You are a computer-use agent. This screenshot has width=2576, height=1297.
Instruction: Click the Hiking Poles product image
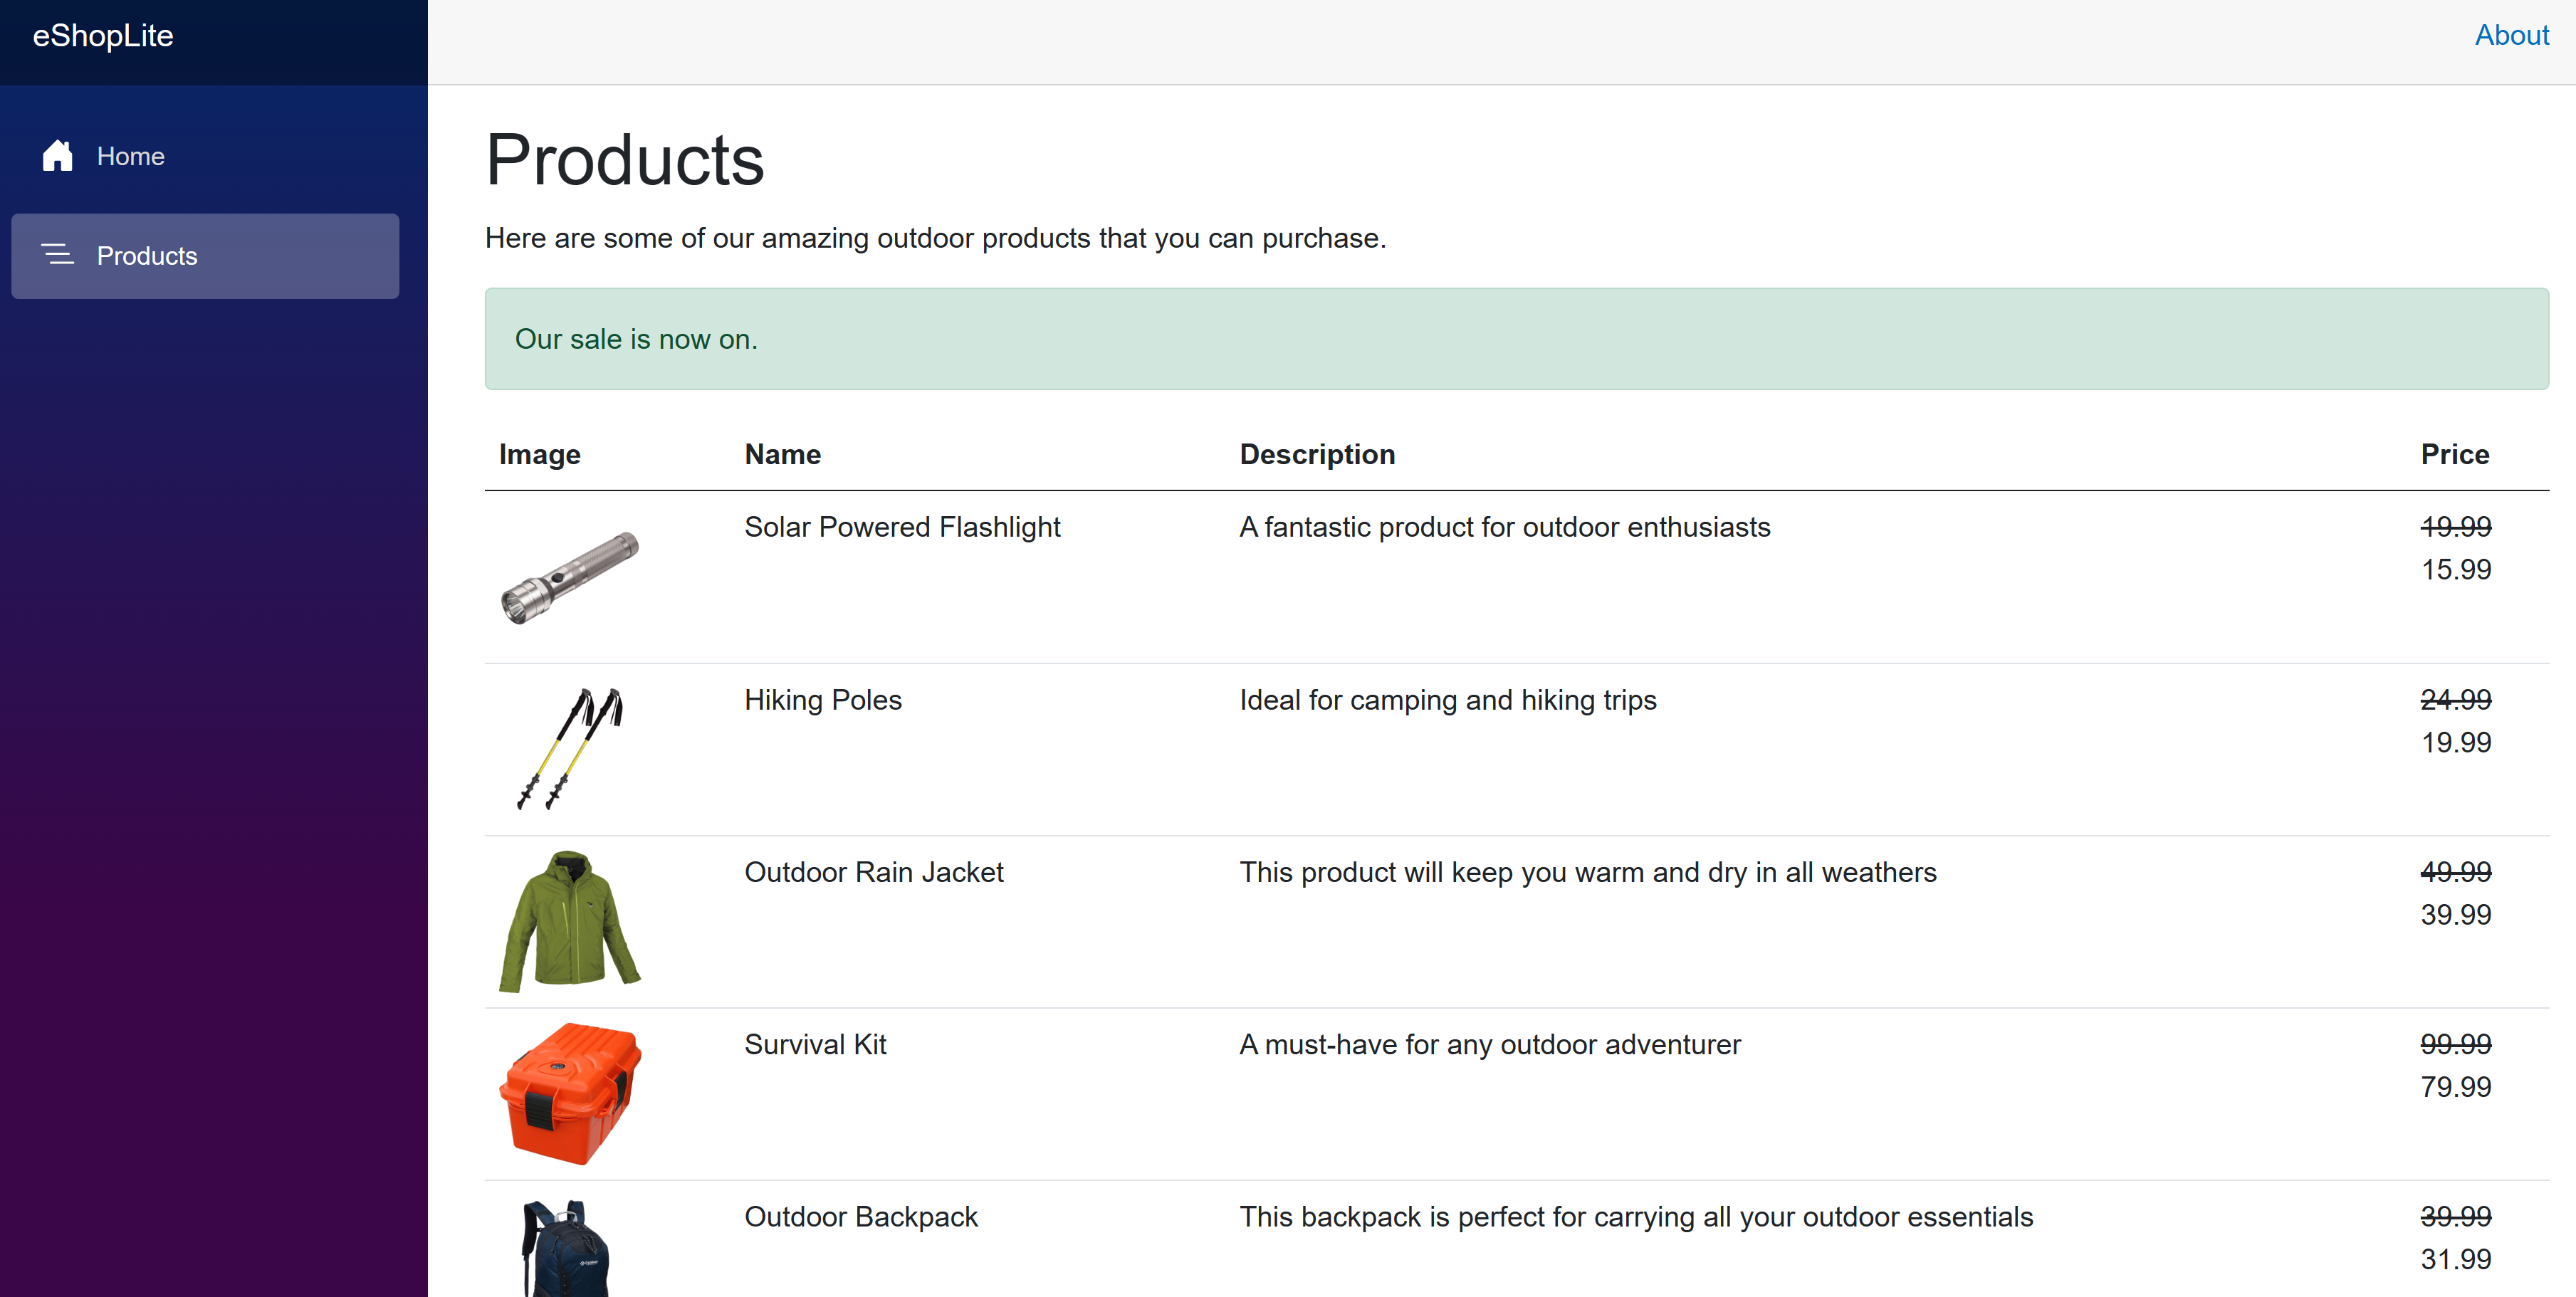[x=570, y=748]
